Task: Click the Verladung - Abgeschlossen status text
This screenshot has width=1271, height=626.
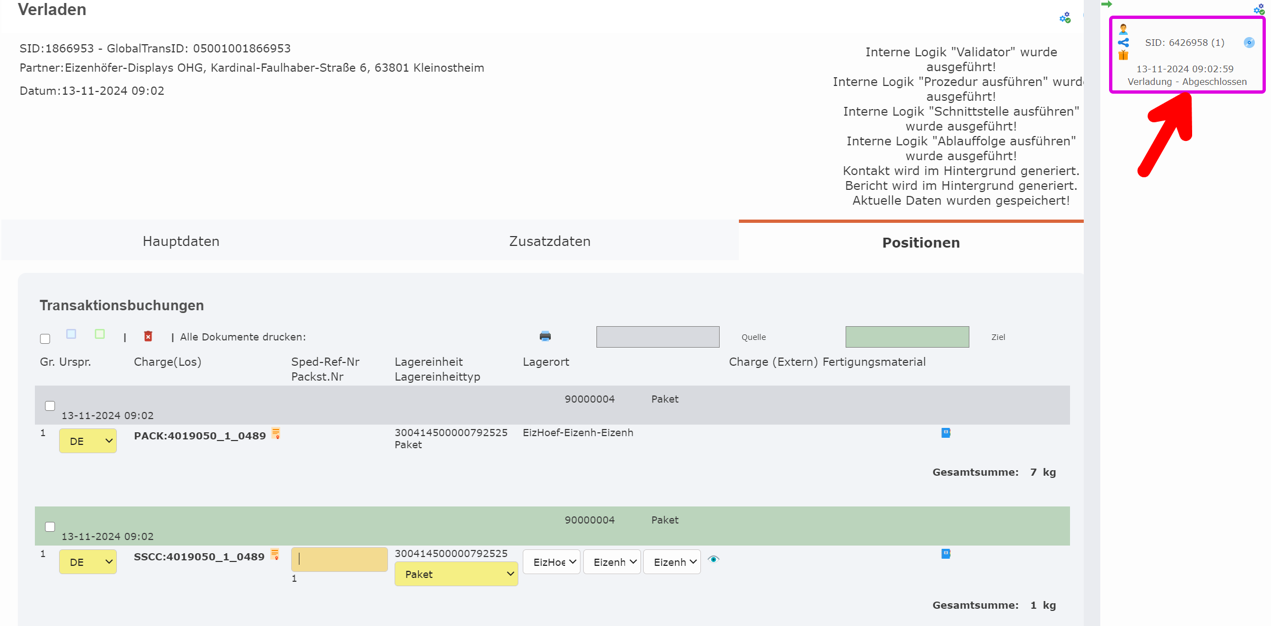Action: click(1187, 80)
